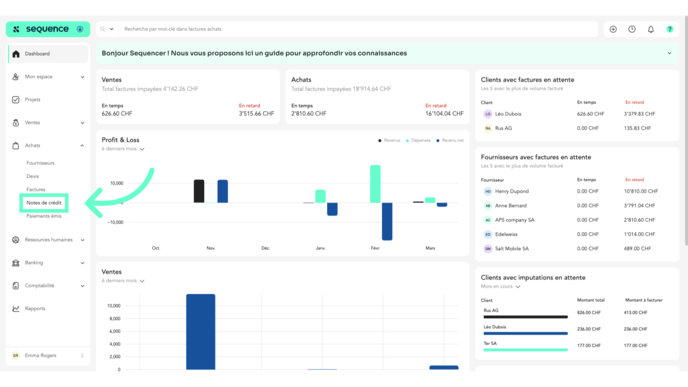
Task: Click the Ressources humaines icon
Action: (x=16, y=240)
